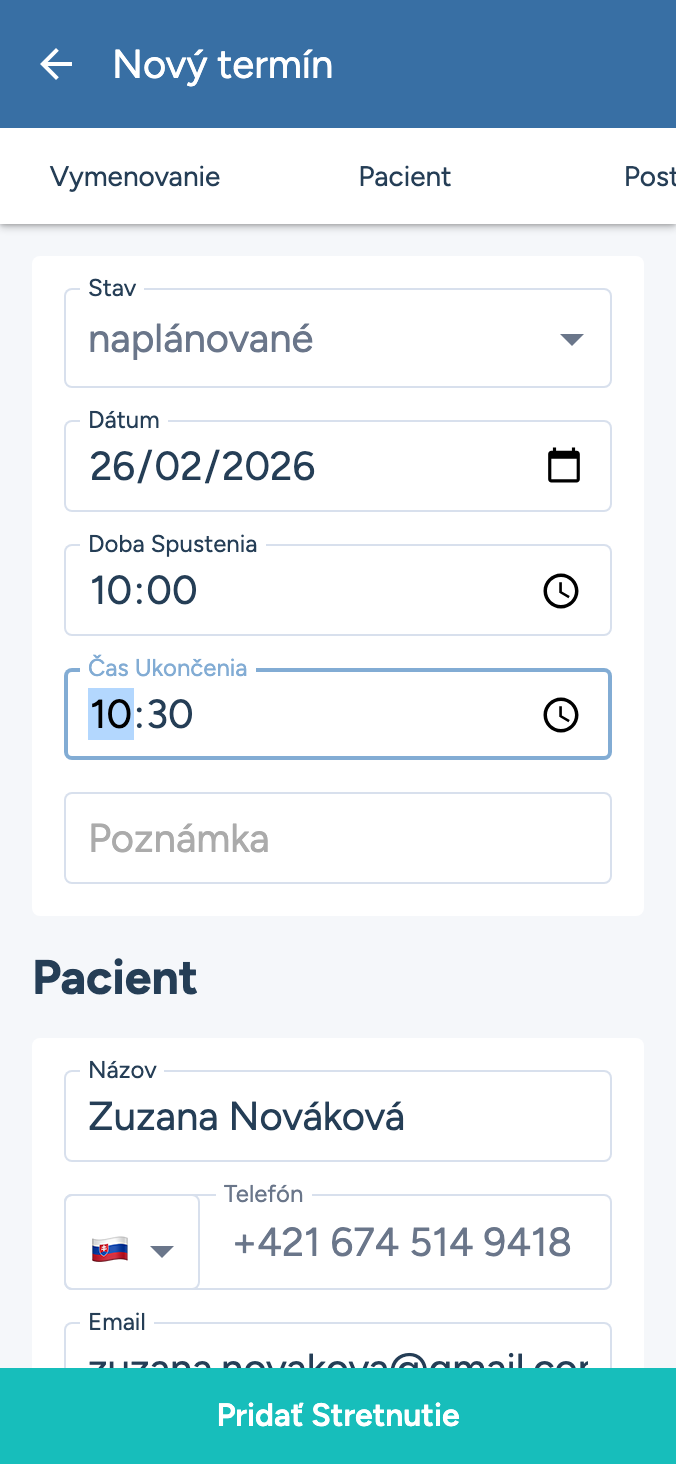676x1464 pixels.
Task: Click the Poznámka note field
Action: coord(338,838)
